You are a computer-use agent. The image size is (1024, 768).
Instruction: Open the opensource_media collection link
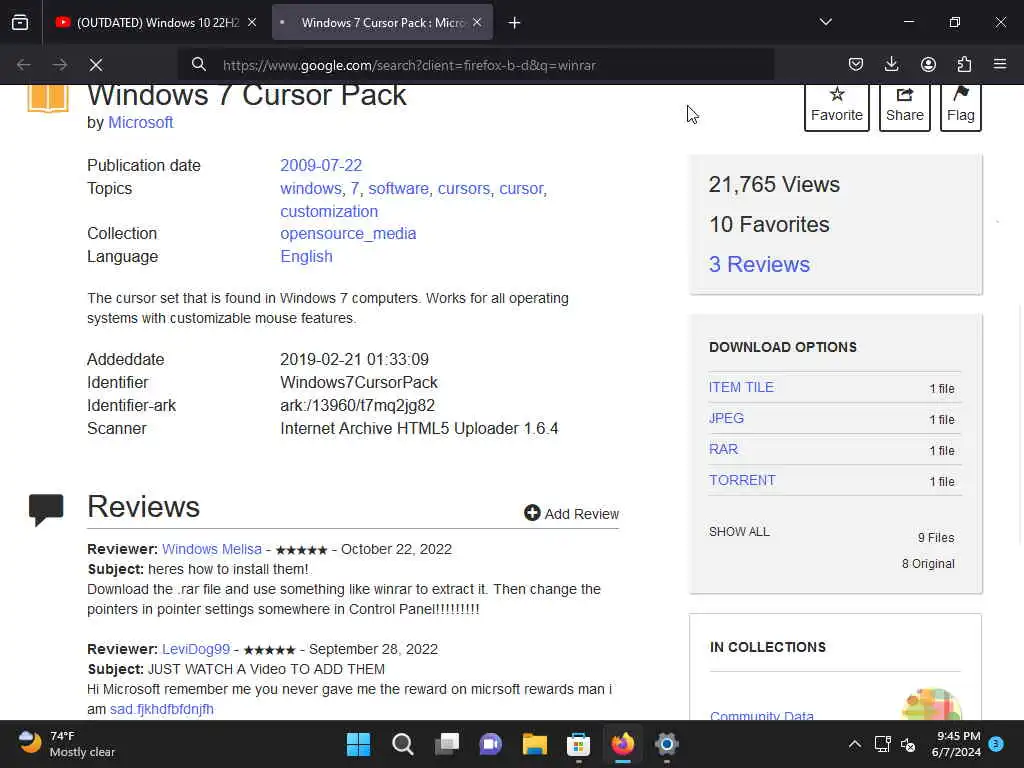point(348,234)
